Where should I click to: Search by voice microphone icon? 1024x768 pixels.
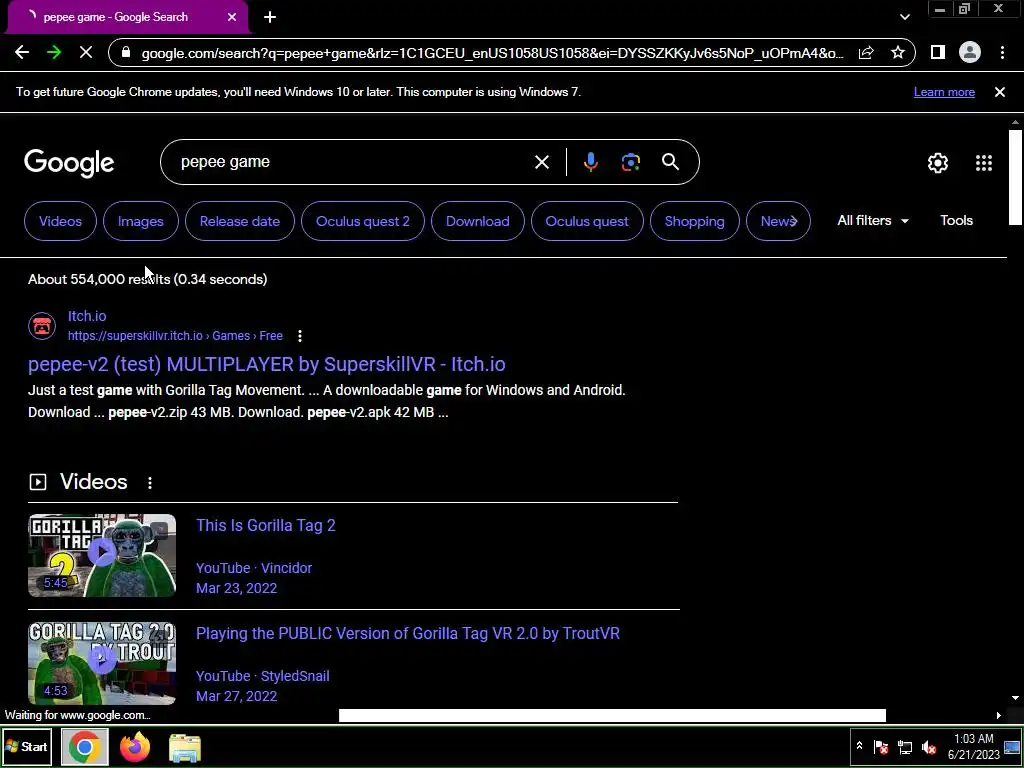[x=590, y=162]
